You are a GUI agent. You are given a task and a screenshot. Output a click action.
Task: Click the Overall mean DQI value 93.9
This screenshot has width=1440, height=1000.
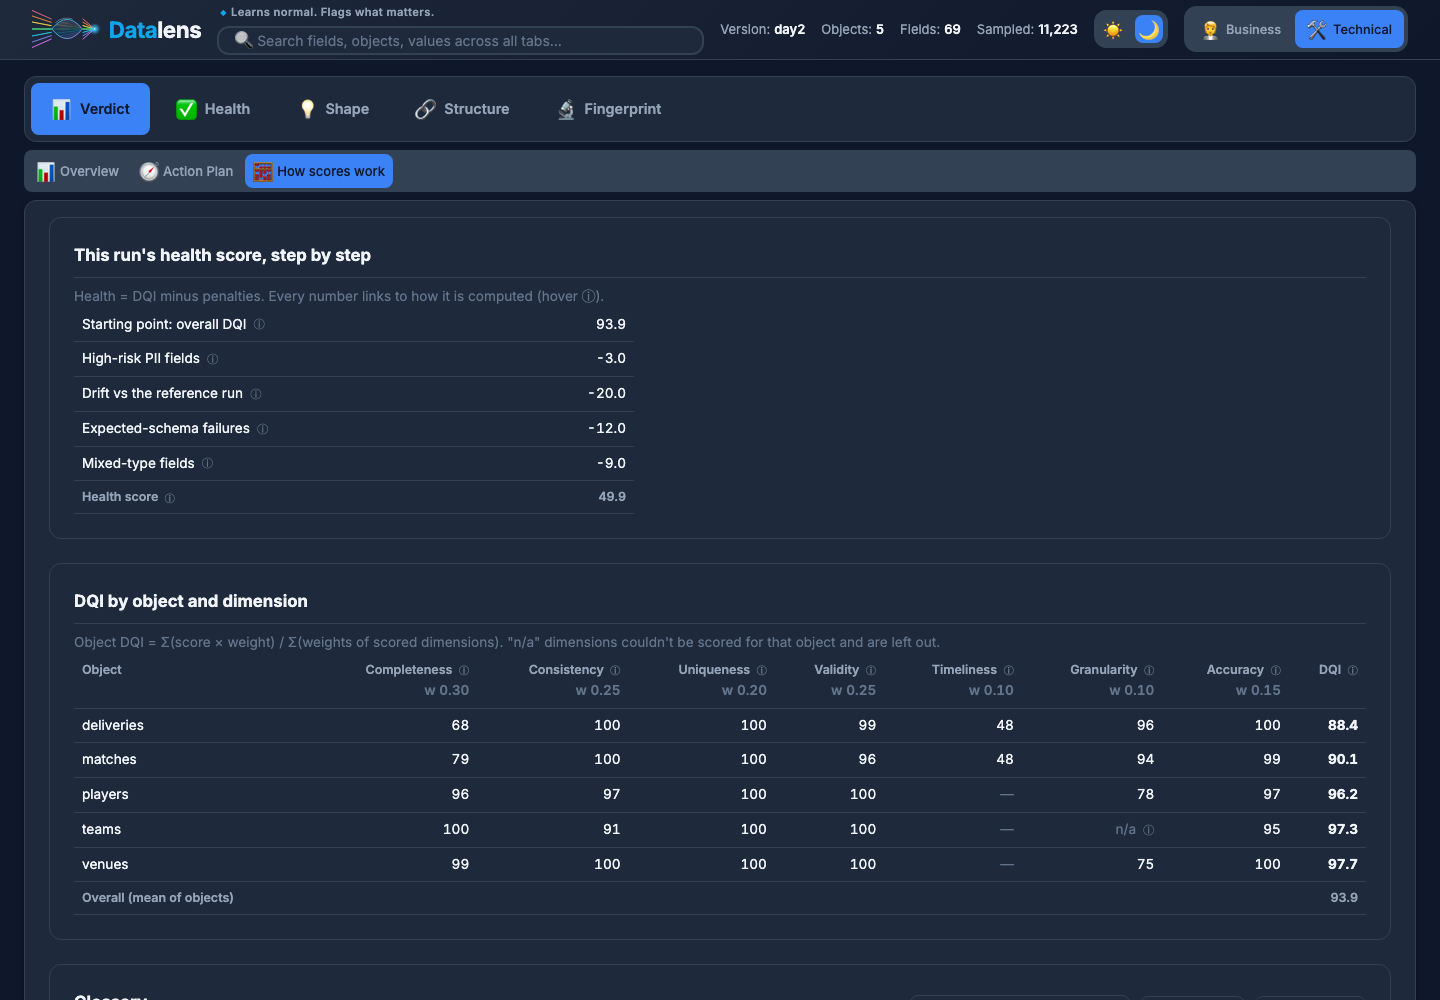pos(1344,897)
